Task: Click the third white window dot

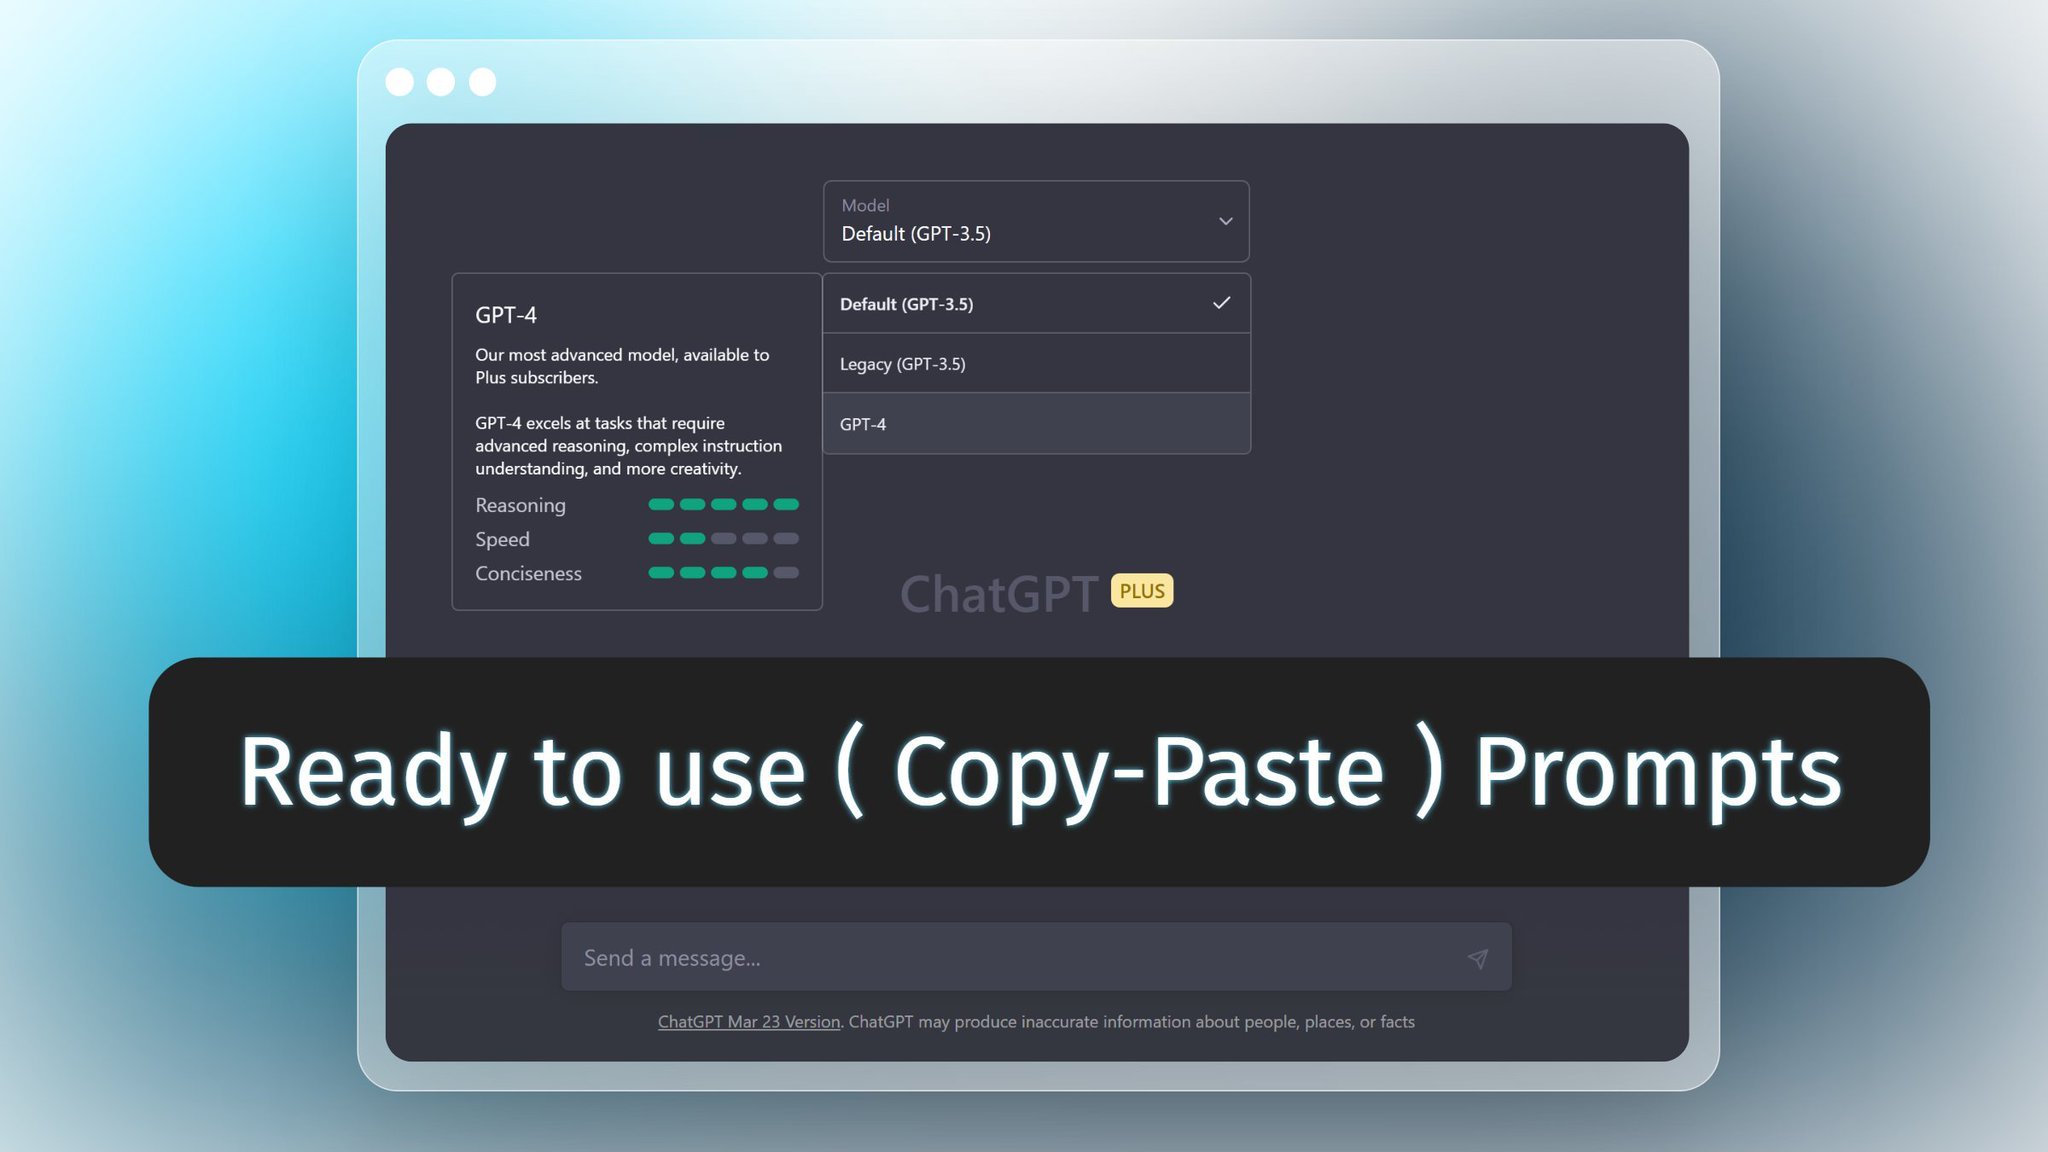Action: coord(483,82)
